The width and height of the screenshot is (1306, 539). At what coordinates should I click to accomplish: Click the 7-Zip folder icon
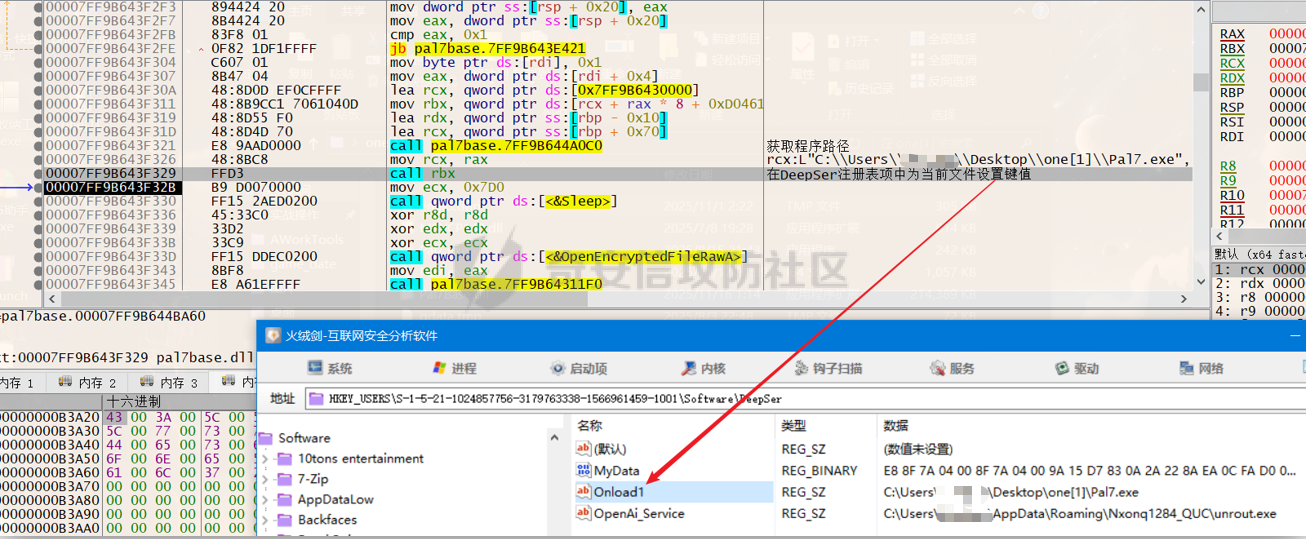click(x=286, y=479)
